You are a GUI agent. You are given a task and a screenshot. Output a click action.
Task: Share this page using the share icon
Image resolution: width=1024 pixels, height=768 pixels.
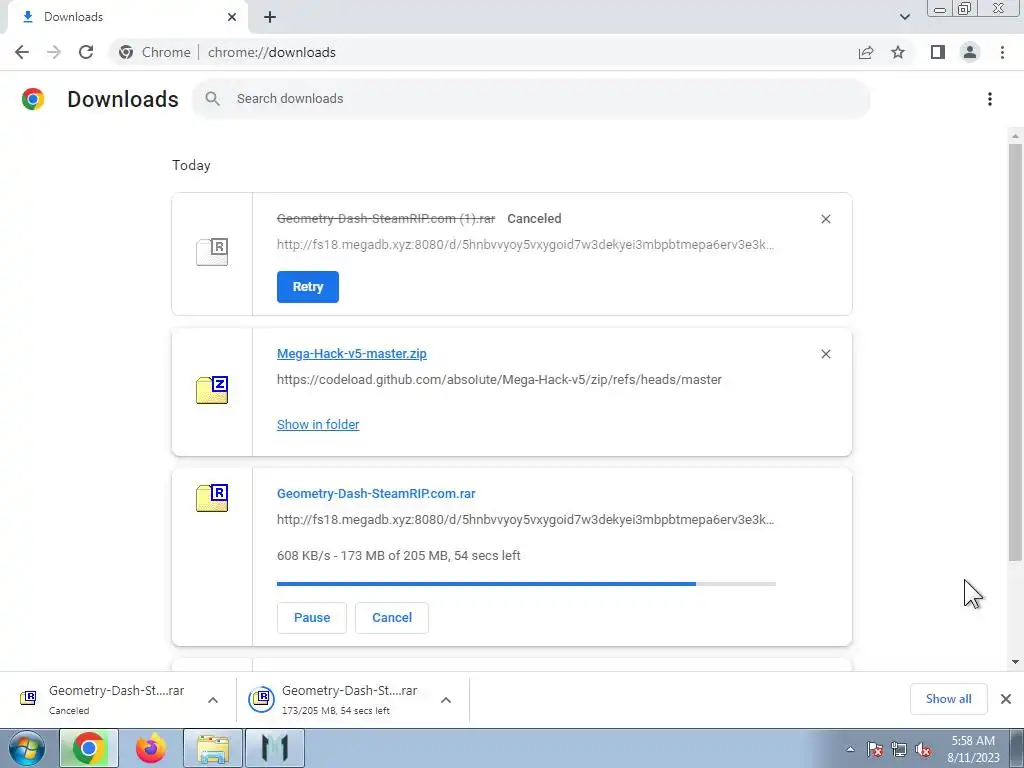866,52
